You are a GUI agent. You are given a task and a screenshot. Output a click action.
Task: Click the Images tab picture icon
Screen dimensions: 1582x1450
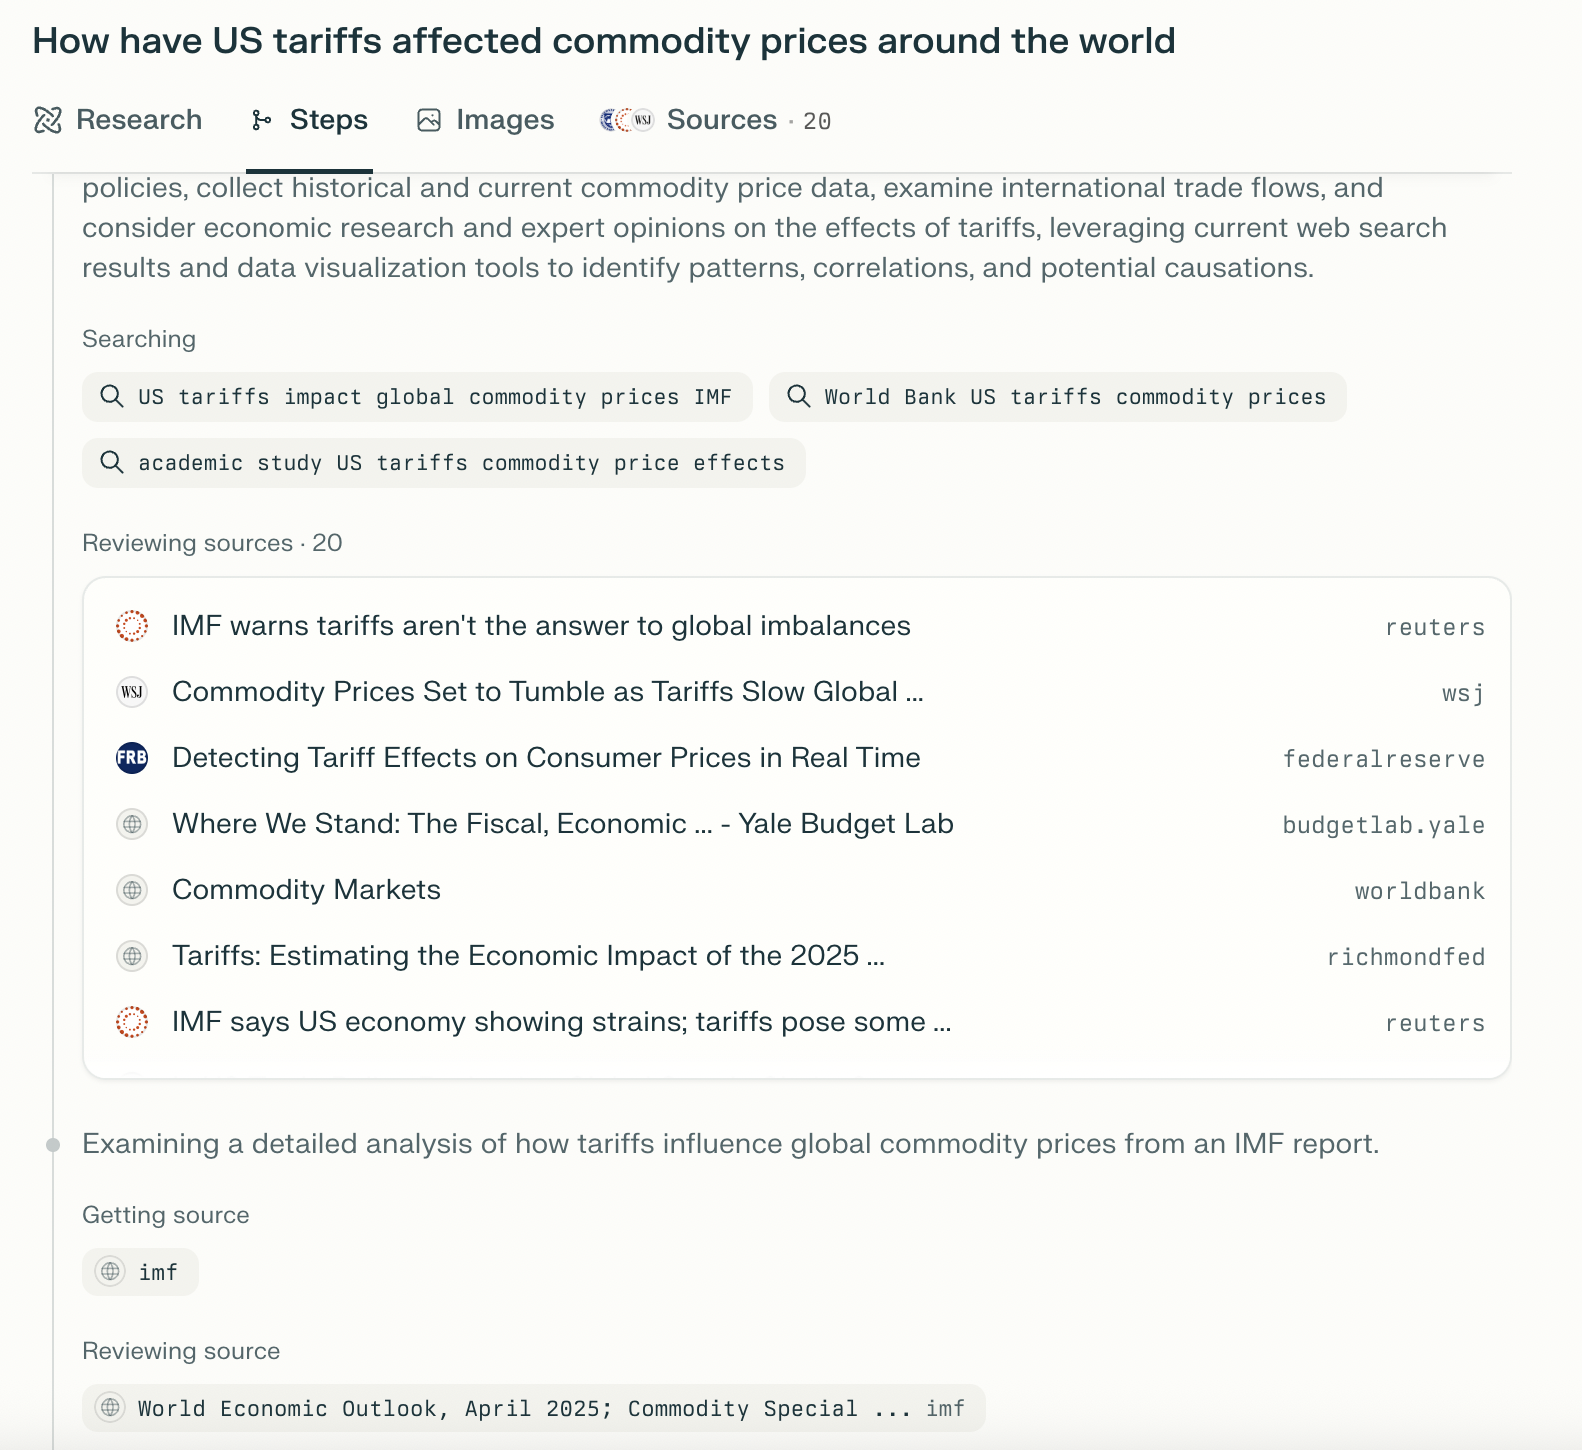tap(429, 120)
